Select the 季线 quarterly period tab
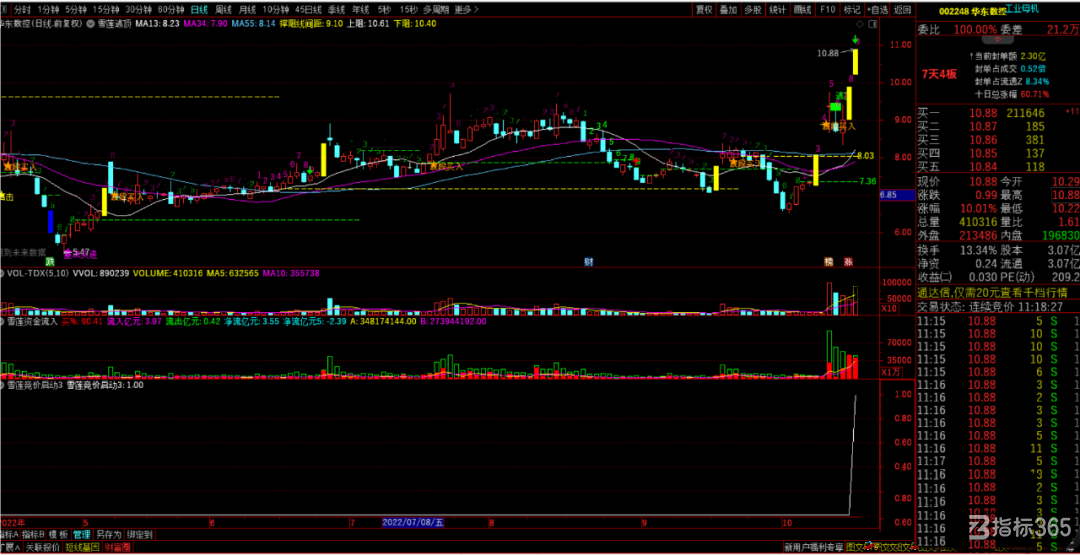 click(x=336, y=10)
